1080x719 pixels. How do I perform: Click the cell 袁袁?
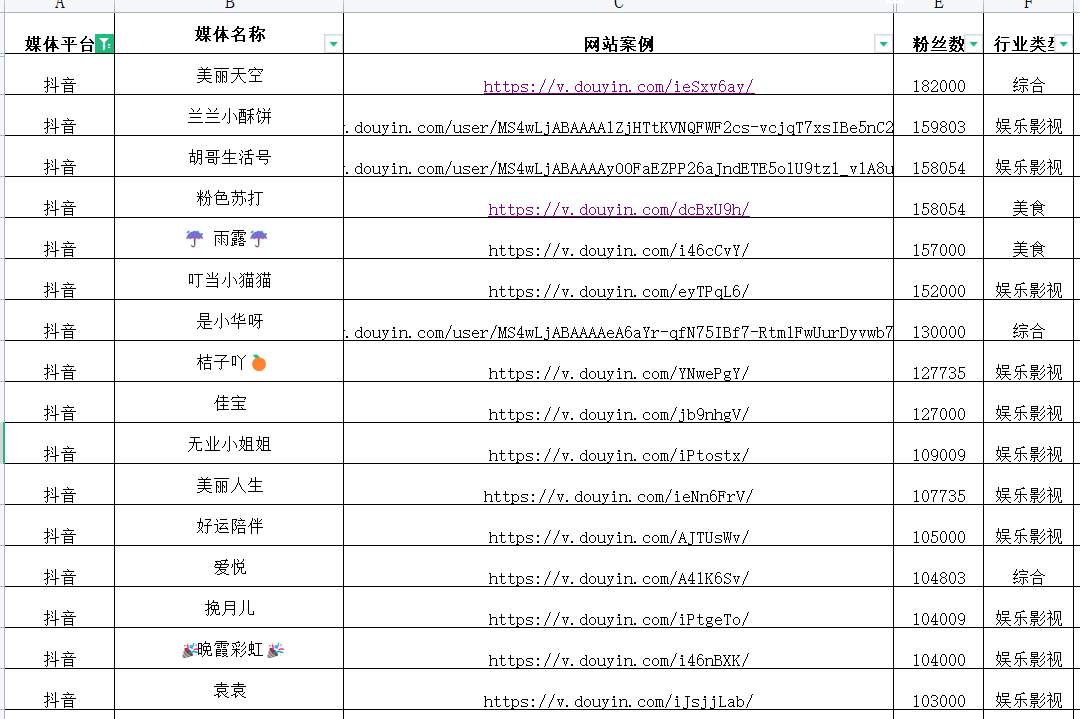point(229,690)
